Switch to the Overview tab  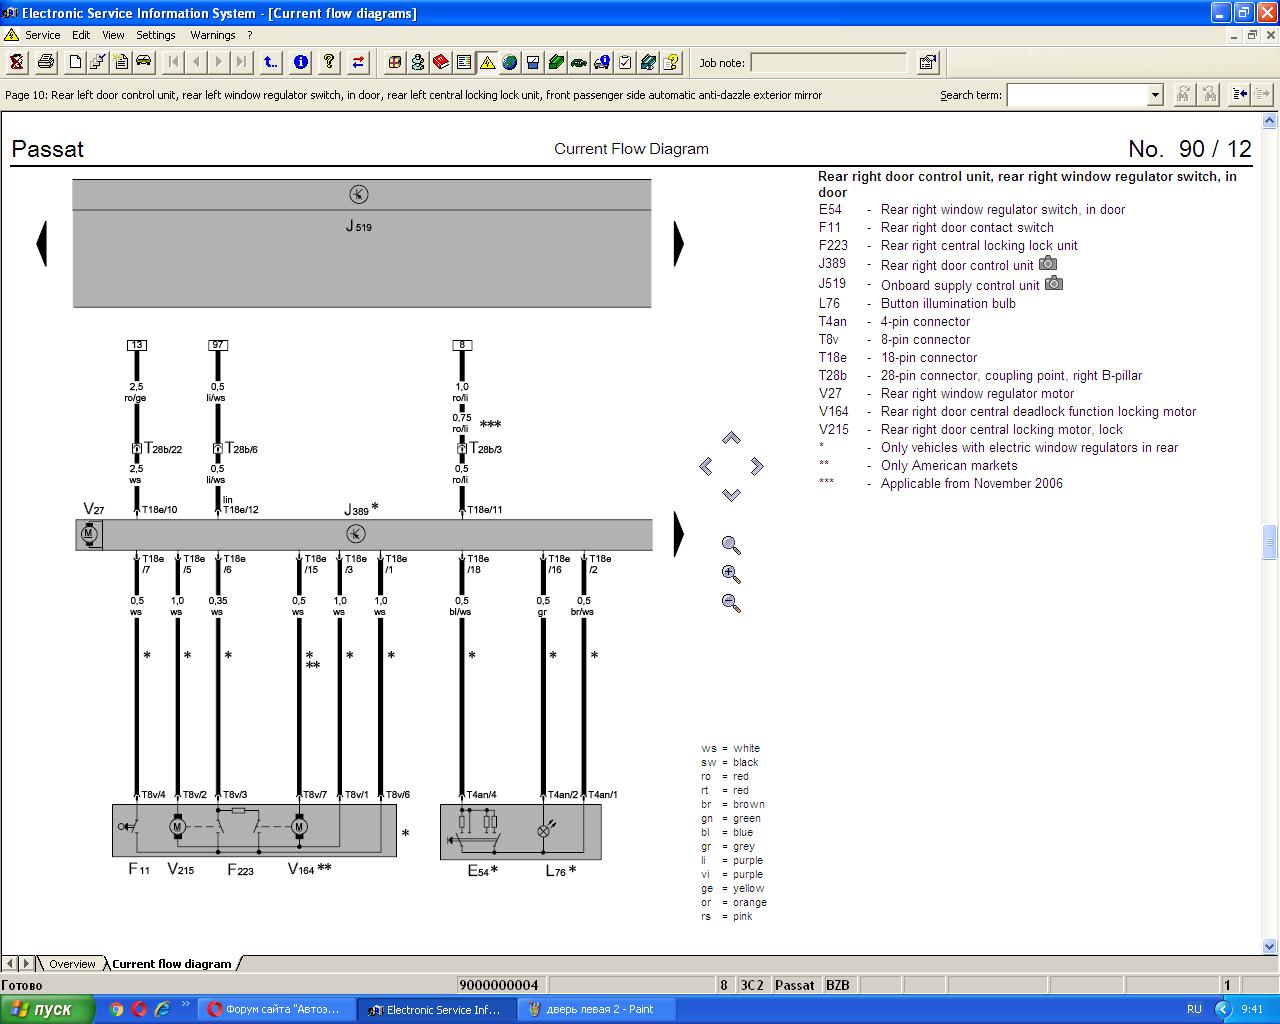[x=72, y=964]
